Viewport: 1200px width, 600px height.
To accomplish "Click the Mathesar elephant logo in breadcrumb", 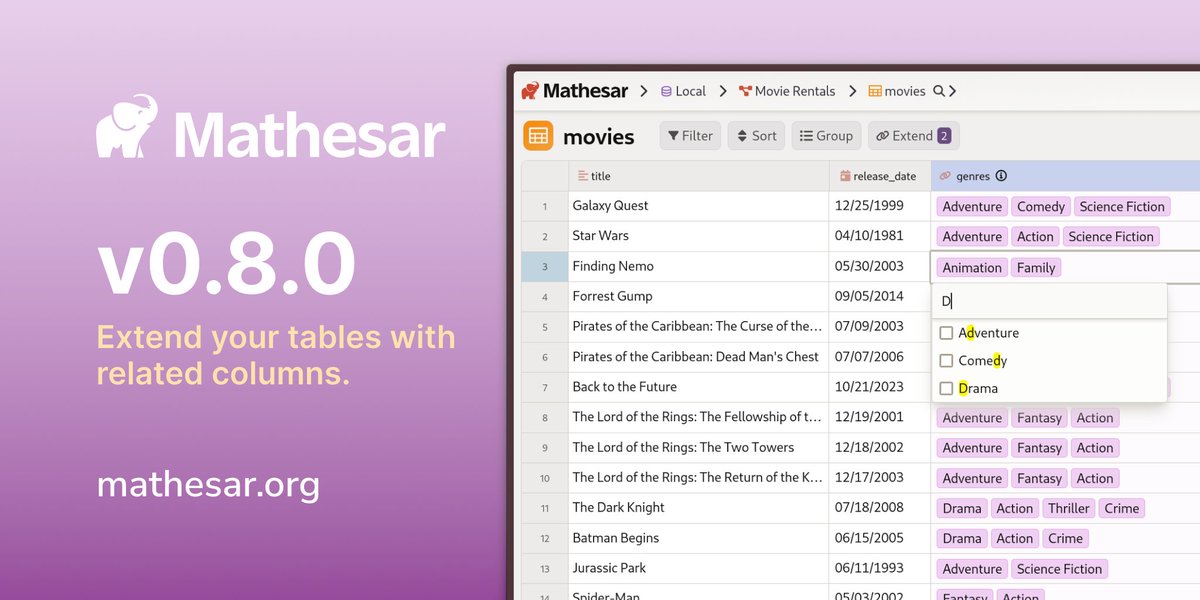I will click(531, 91).
